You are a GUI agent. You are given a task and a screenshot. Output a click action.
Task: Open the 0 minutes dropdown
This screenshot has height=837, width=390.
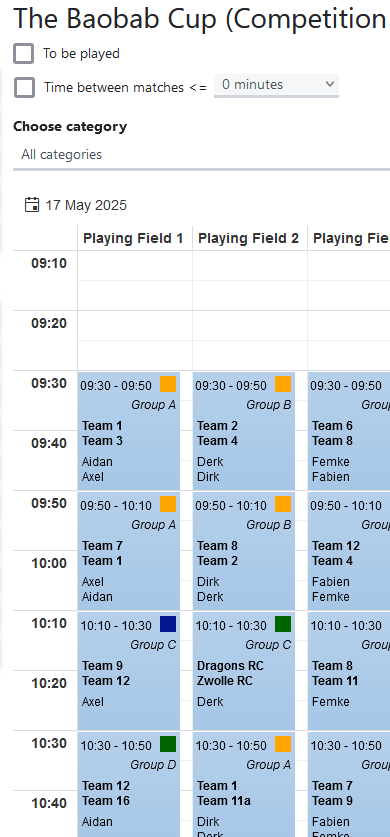[276, 85]
